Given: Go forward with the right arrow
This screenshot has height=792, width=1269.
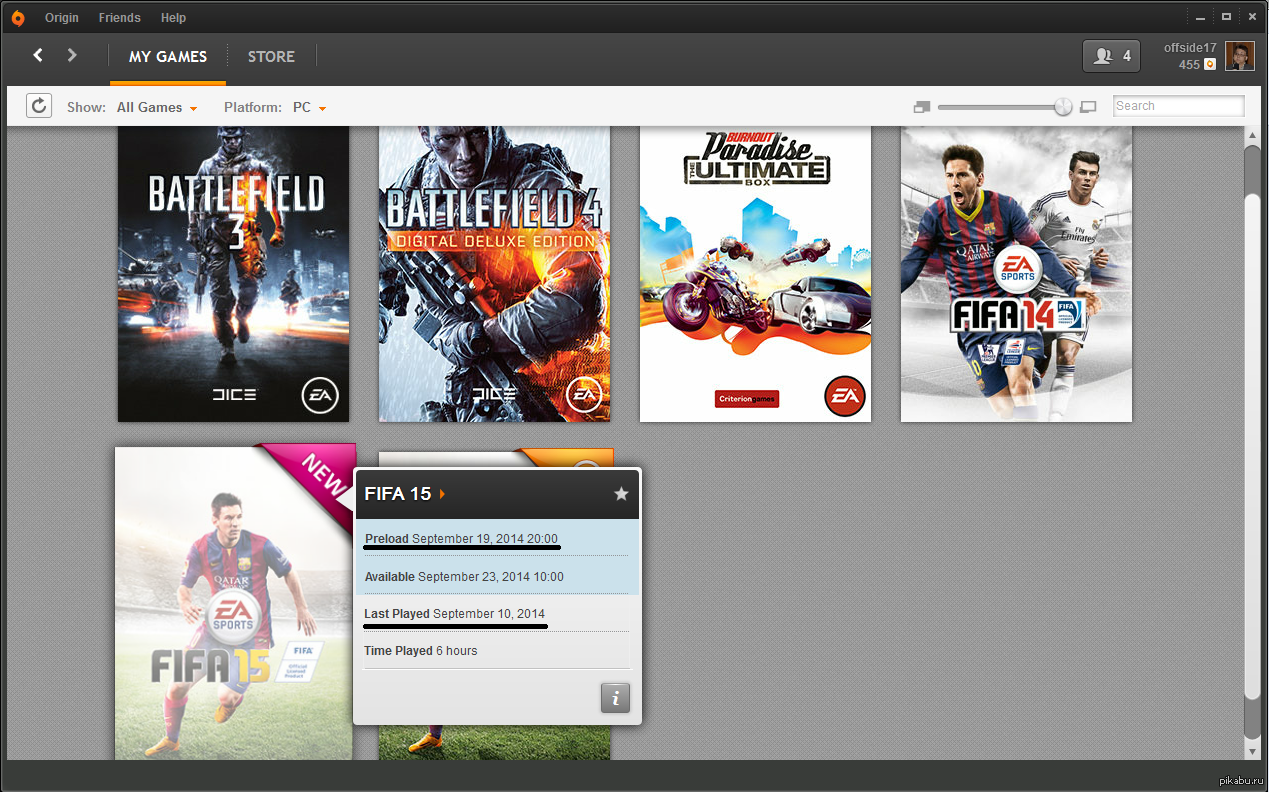Looking at the screenshot, I should [x=72, y=55].
